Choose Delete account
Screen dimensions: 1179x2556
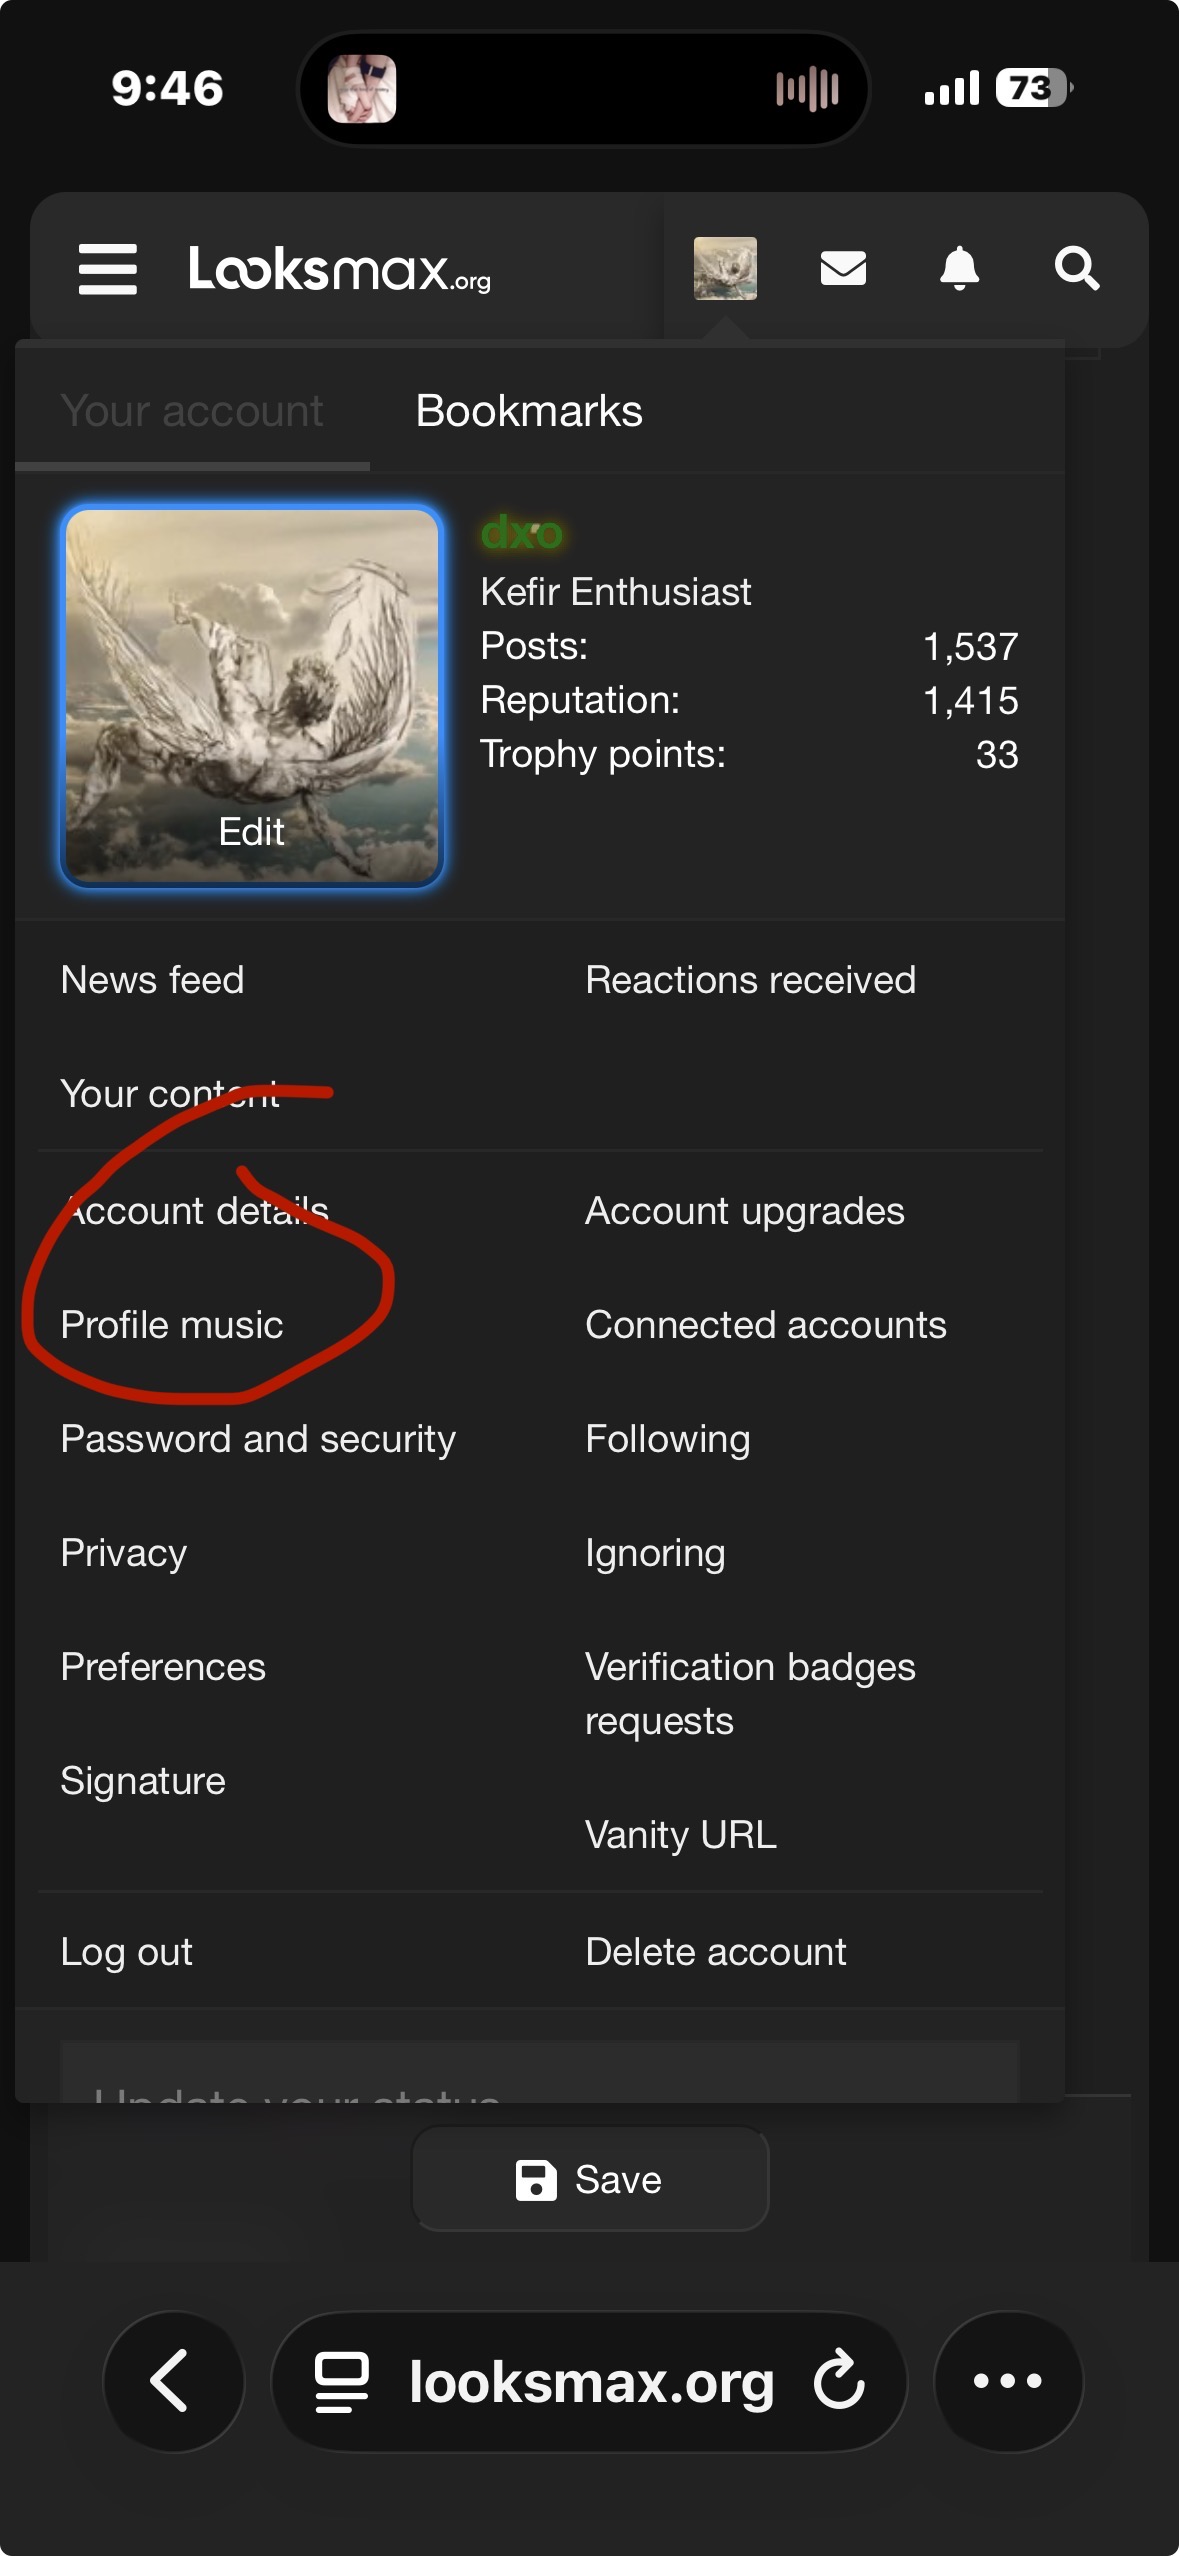[716, 1952]
